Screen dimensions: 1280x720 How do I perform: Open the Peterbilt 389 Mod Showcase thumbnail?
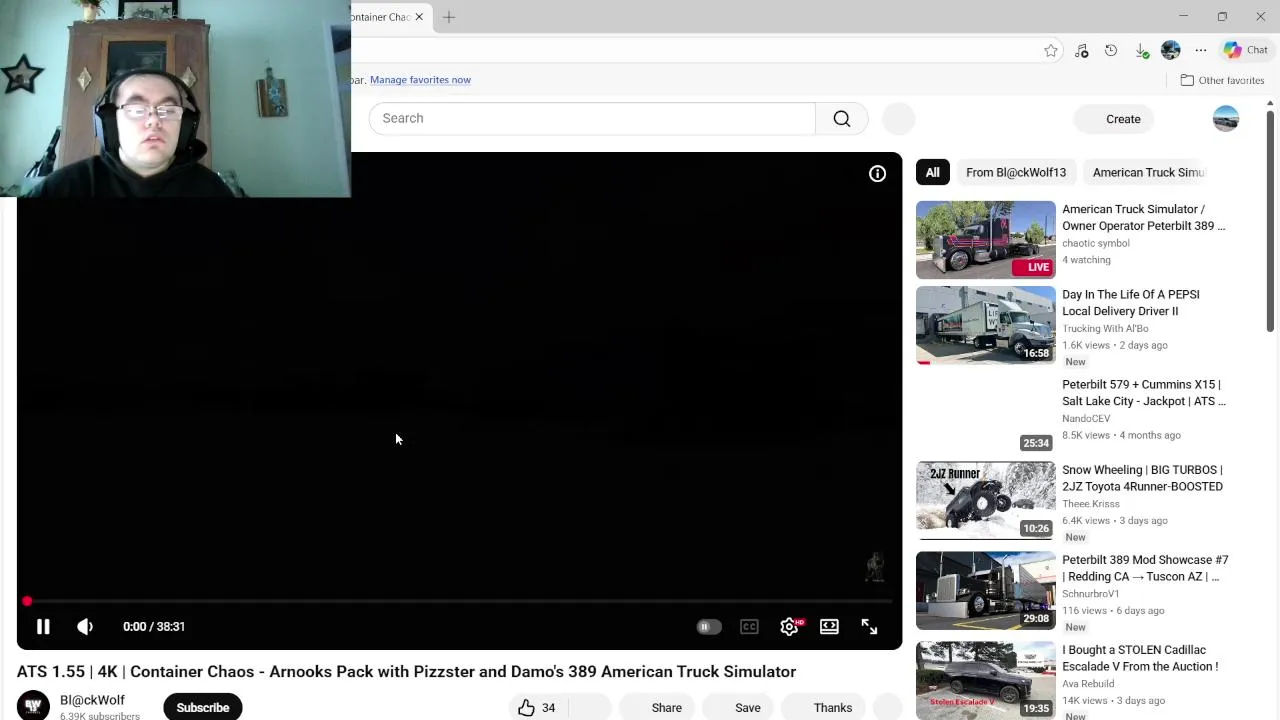[985, 591]
